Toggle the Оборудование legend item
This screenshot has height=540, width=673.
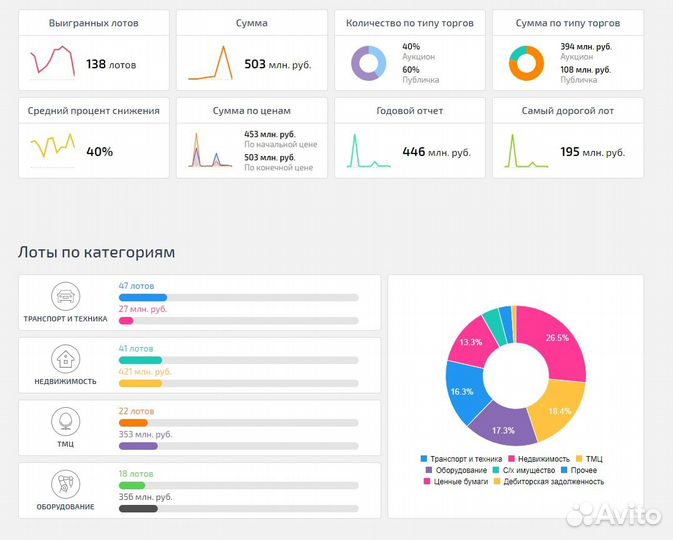pos(460,470)
